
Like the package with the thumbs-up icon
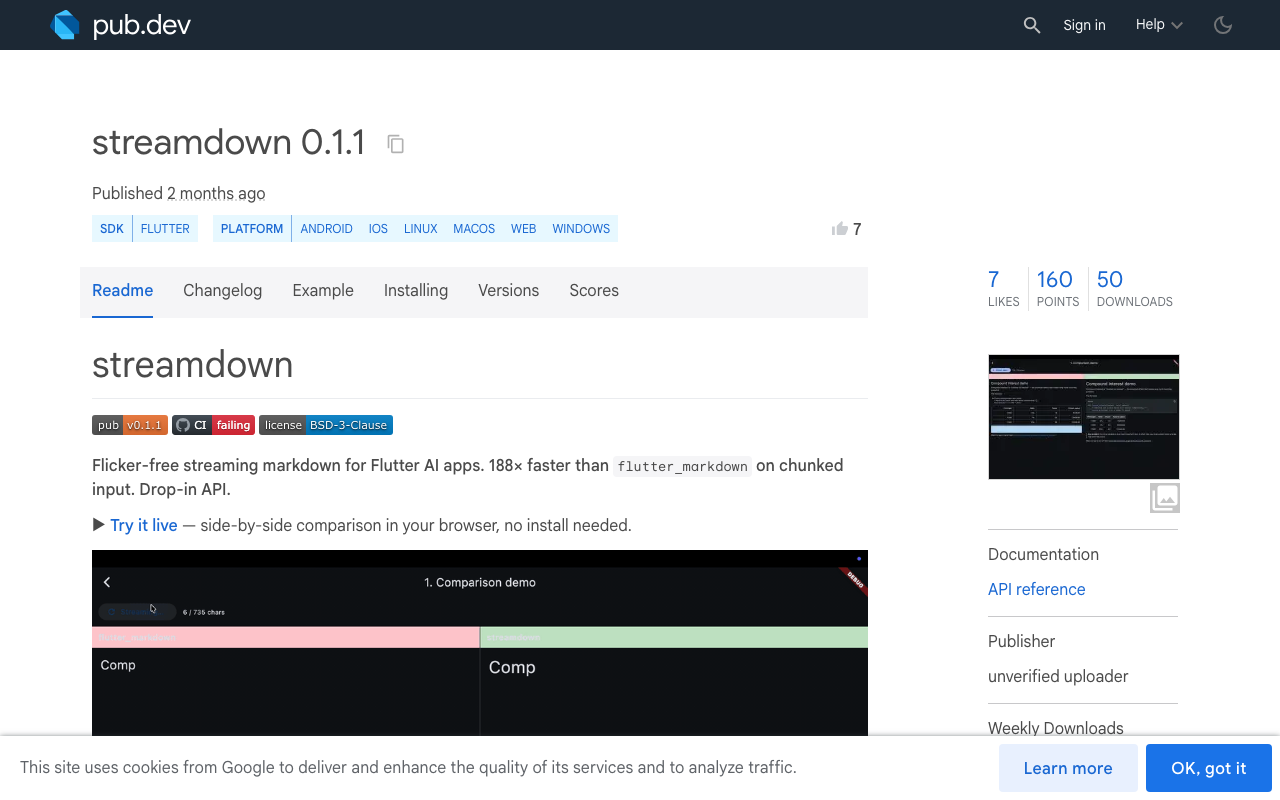[x=840, y=229]
